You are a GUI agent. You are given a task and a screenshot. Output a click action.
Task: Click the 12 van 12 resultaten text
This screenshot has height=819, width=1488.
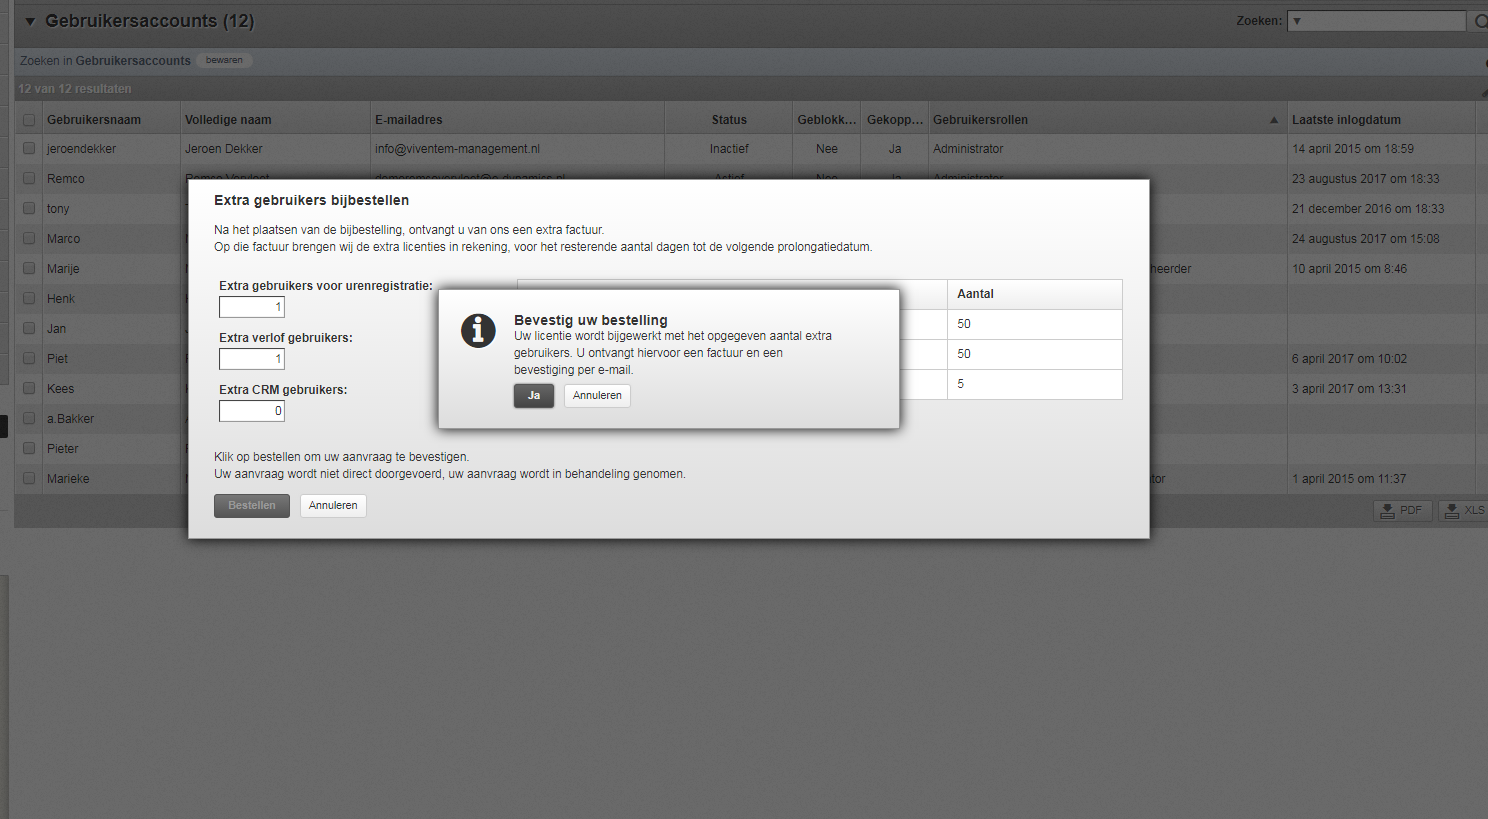pos(75,89)
